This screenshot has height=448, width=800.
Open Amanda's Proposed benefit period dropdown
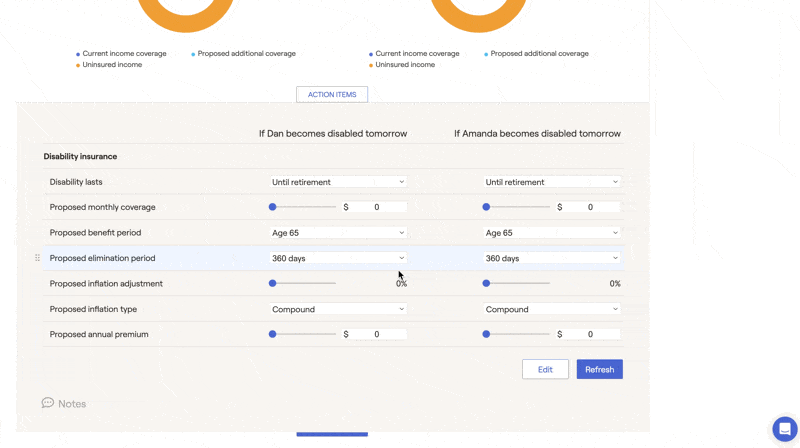pyautogui.click(x=552, y=233)
